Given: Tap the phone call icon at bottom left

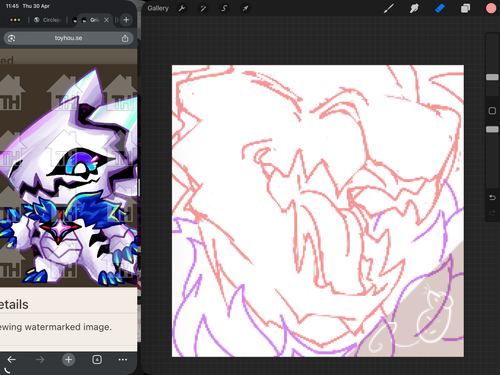Looking at the screenshot, I should coord(7,371).
